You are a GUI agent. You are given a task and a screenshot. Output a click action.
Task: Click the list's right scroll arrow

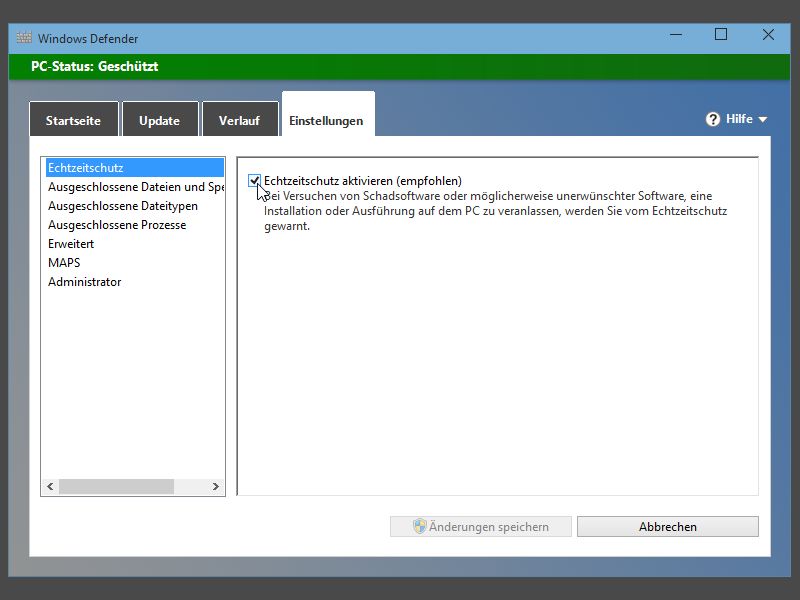point(215,486)
